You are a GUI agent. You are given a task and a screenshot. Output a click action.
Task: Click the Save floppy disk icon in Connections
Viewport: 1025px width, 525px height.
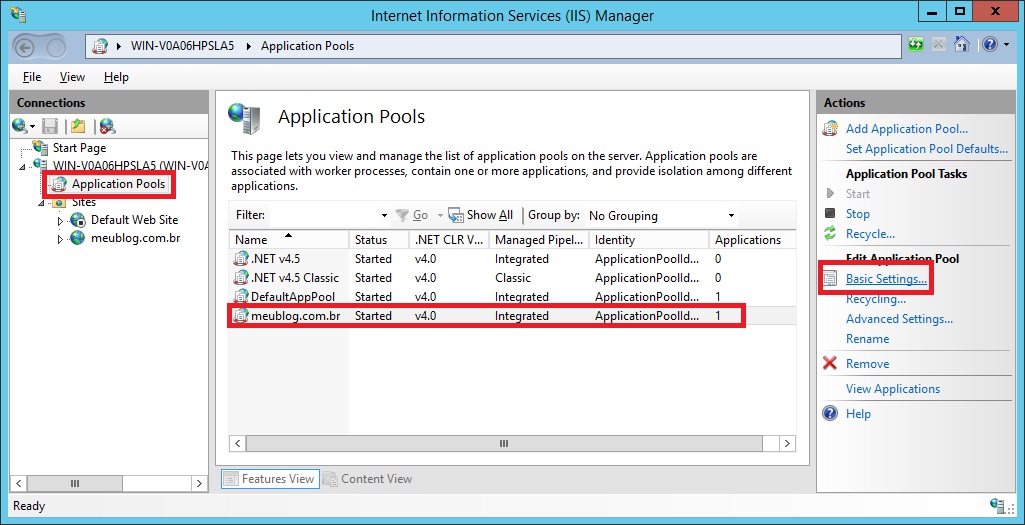(50, 126)
